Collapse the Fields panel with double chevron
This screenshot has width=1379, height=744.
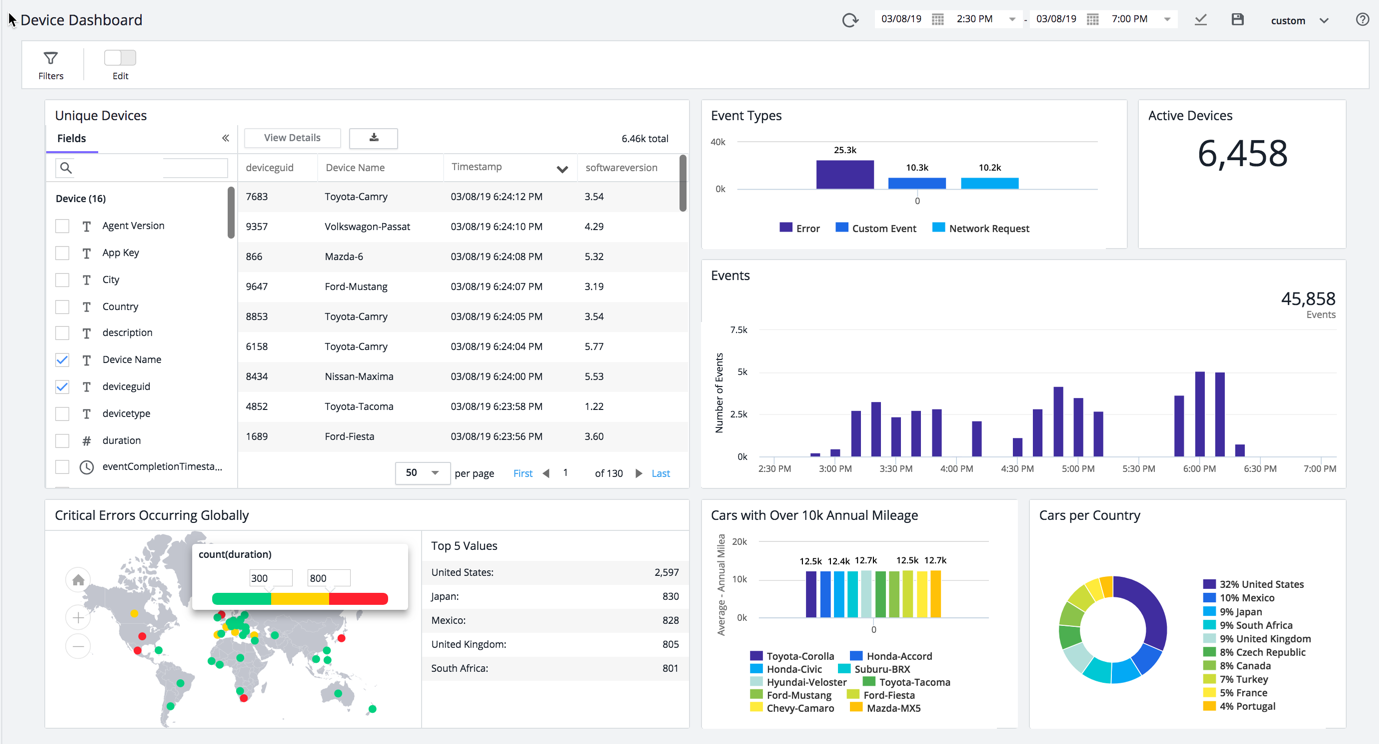[225, 138]
